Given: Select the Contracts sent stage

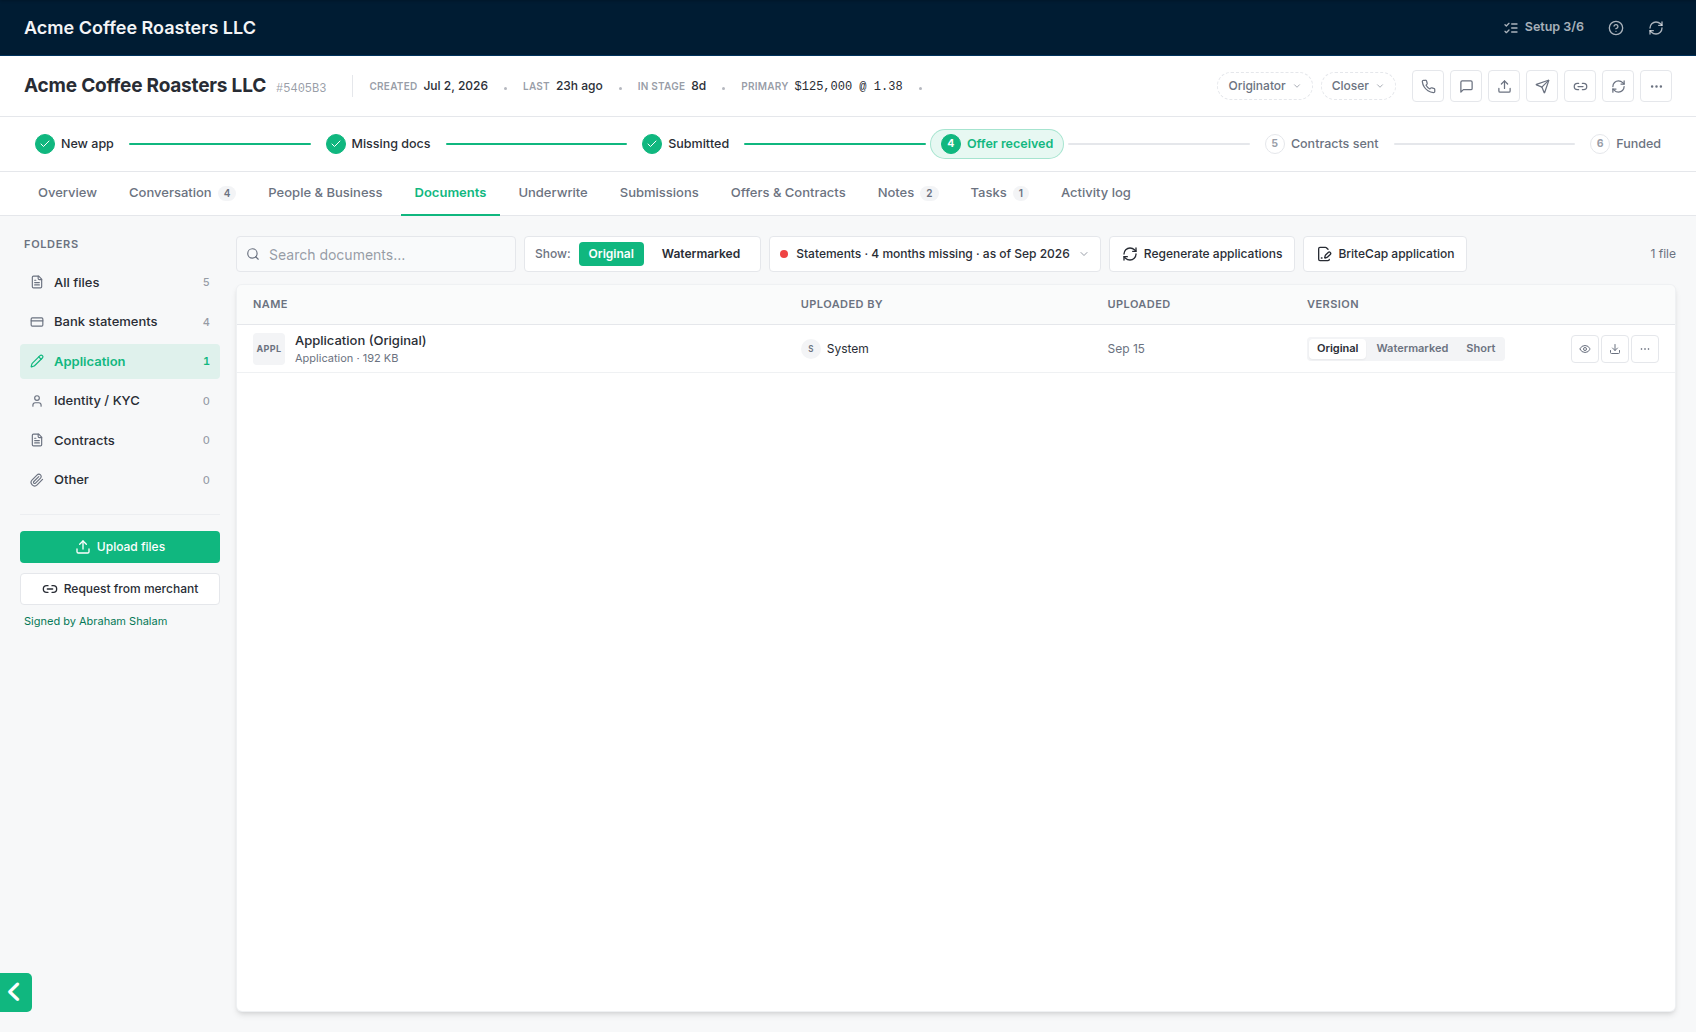Looking at the screenshot, I should click(1322, 144).
